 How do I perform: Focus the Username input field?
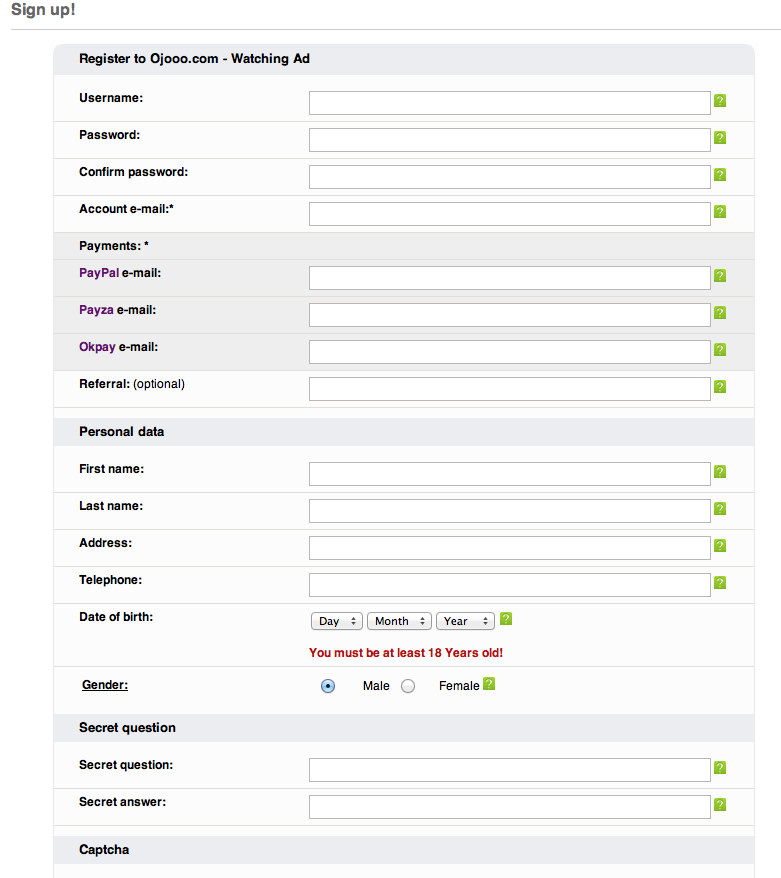coord(509,103)
